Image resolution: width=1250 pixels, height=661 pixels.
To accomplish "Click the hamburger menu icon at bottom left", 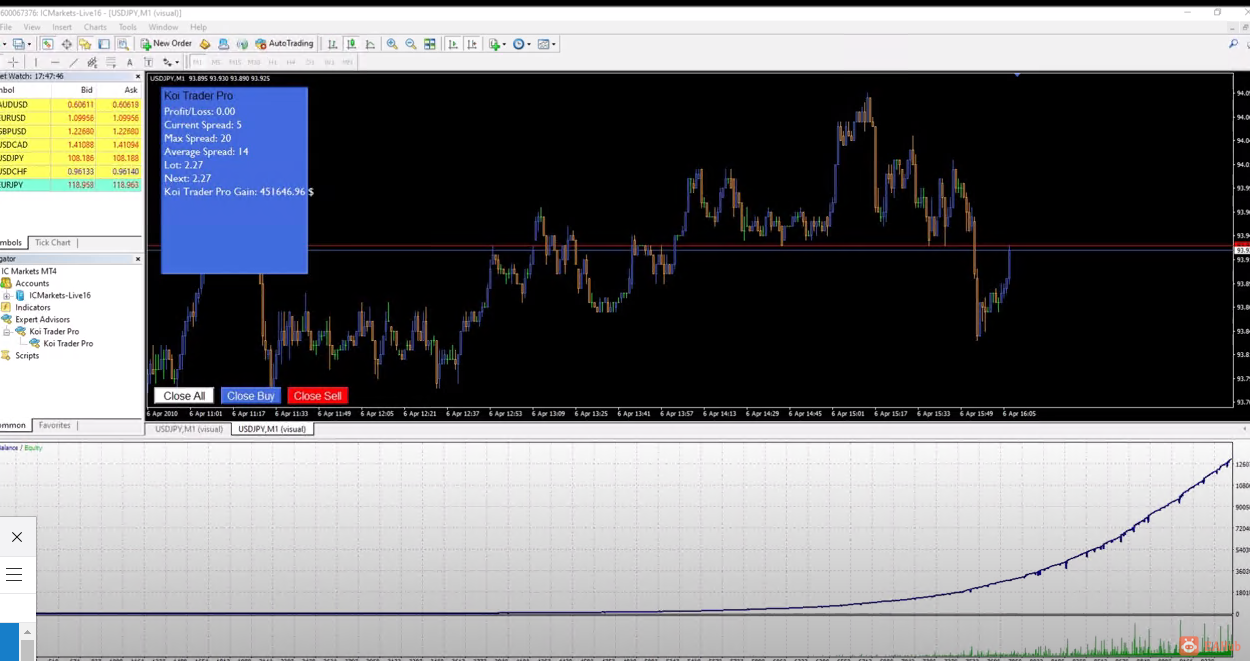I will pos(14,574).
